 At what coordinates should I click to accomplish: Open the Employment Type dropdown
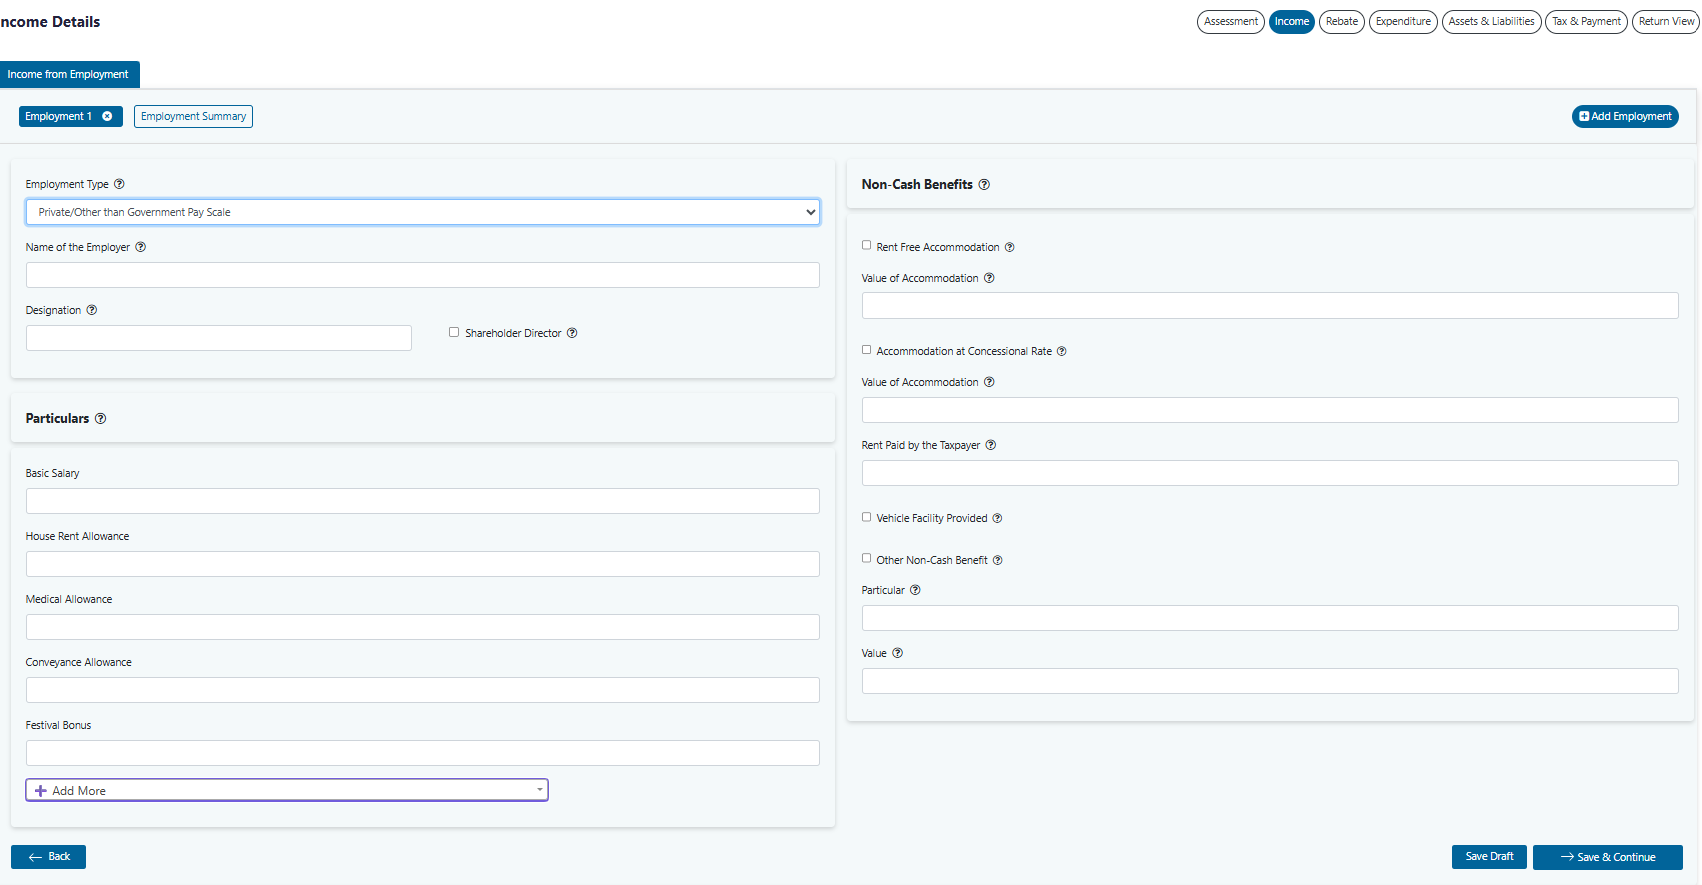[423, 212]
